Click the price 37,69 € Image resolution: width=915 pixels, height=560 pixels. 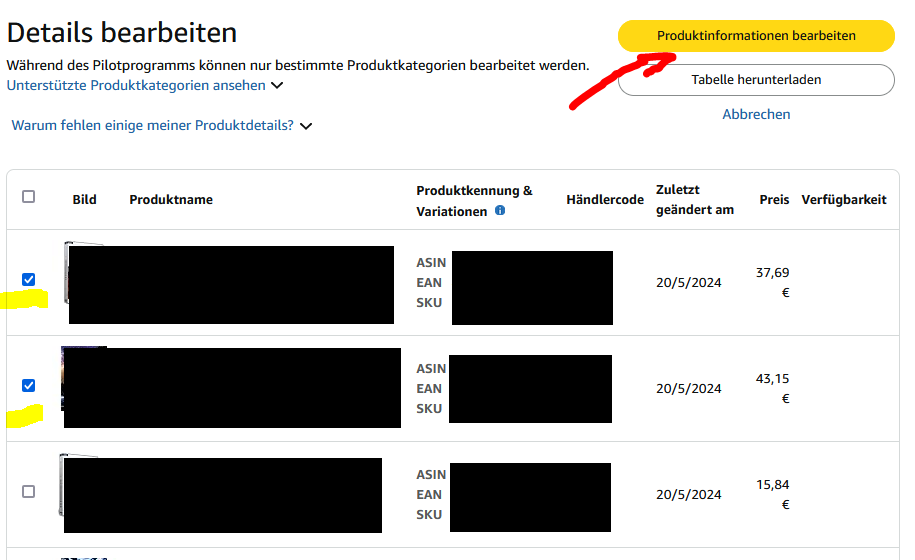point(773,282)
